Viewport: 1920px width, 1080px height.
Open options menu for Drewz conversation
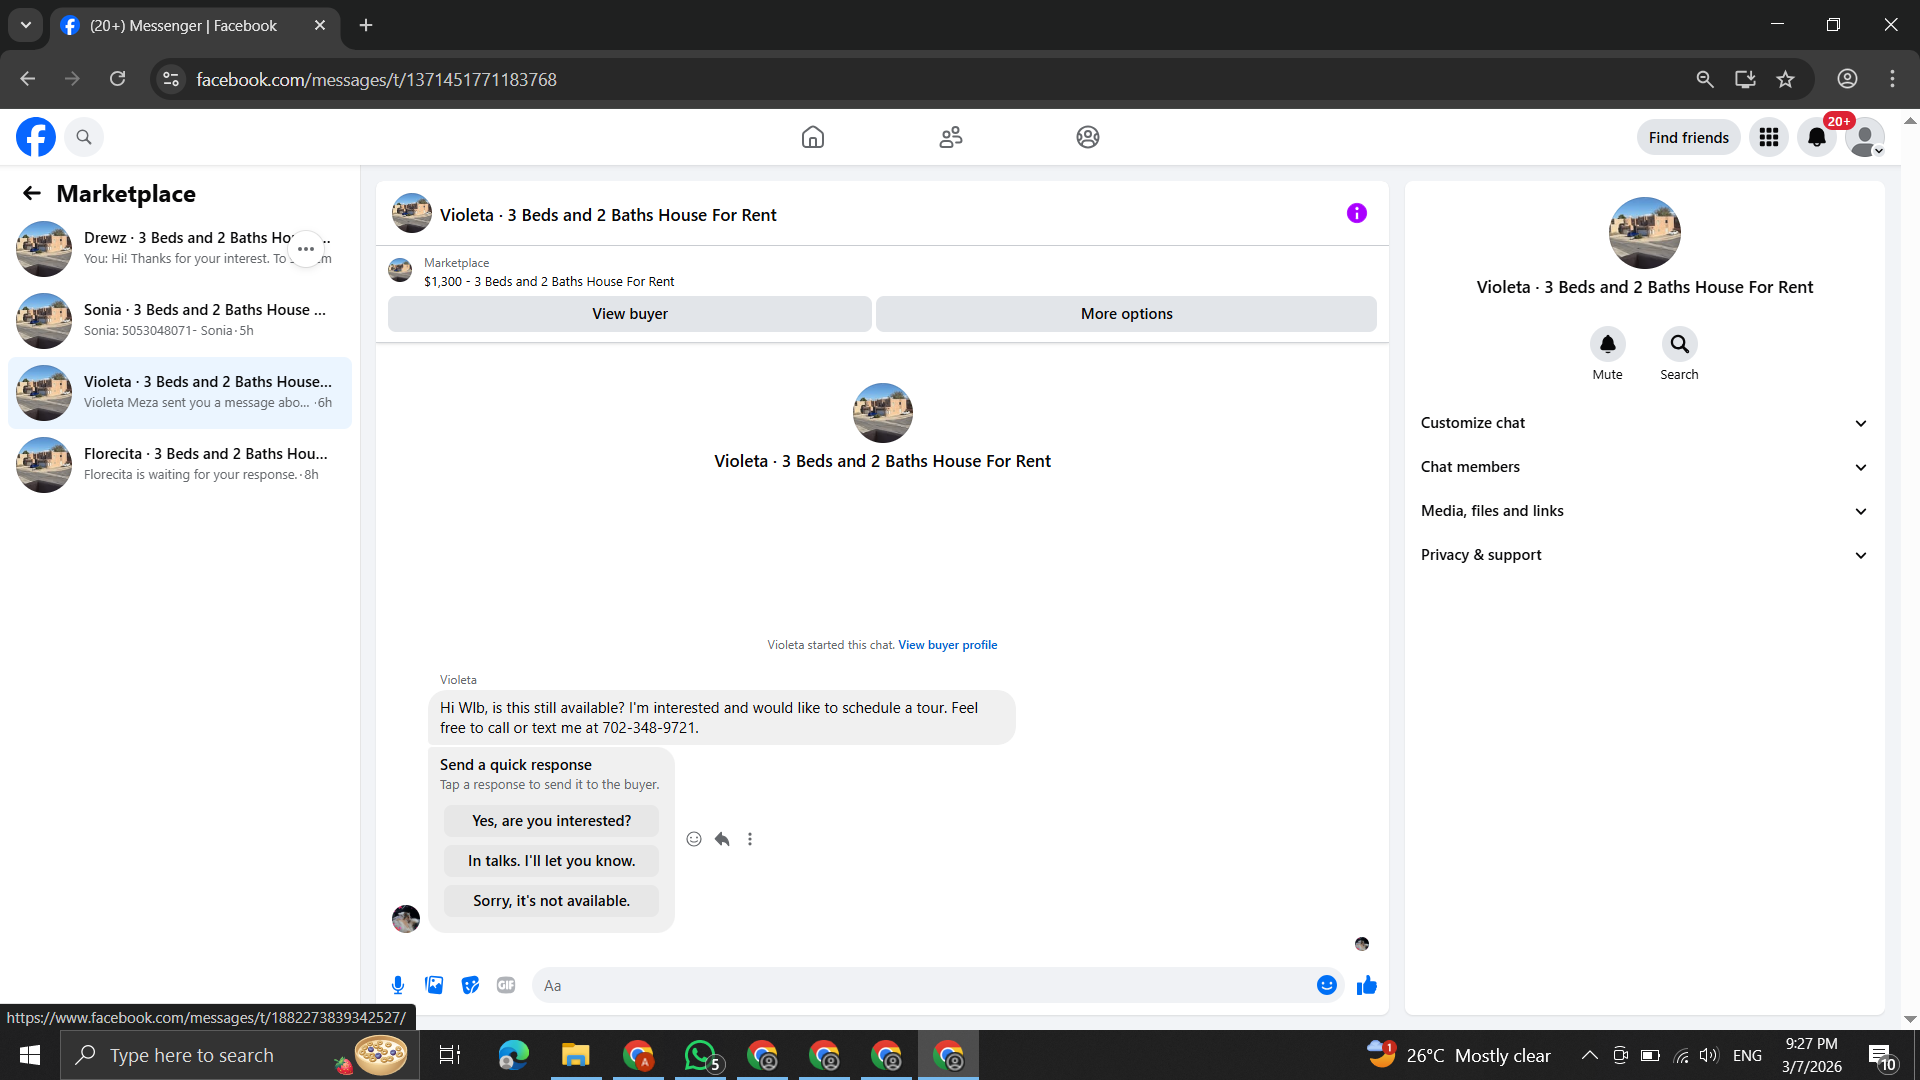(x=306, y=249)
